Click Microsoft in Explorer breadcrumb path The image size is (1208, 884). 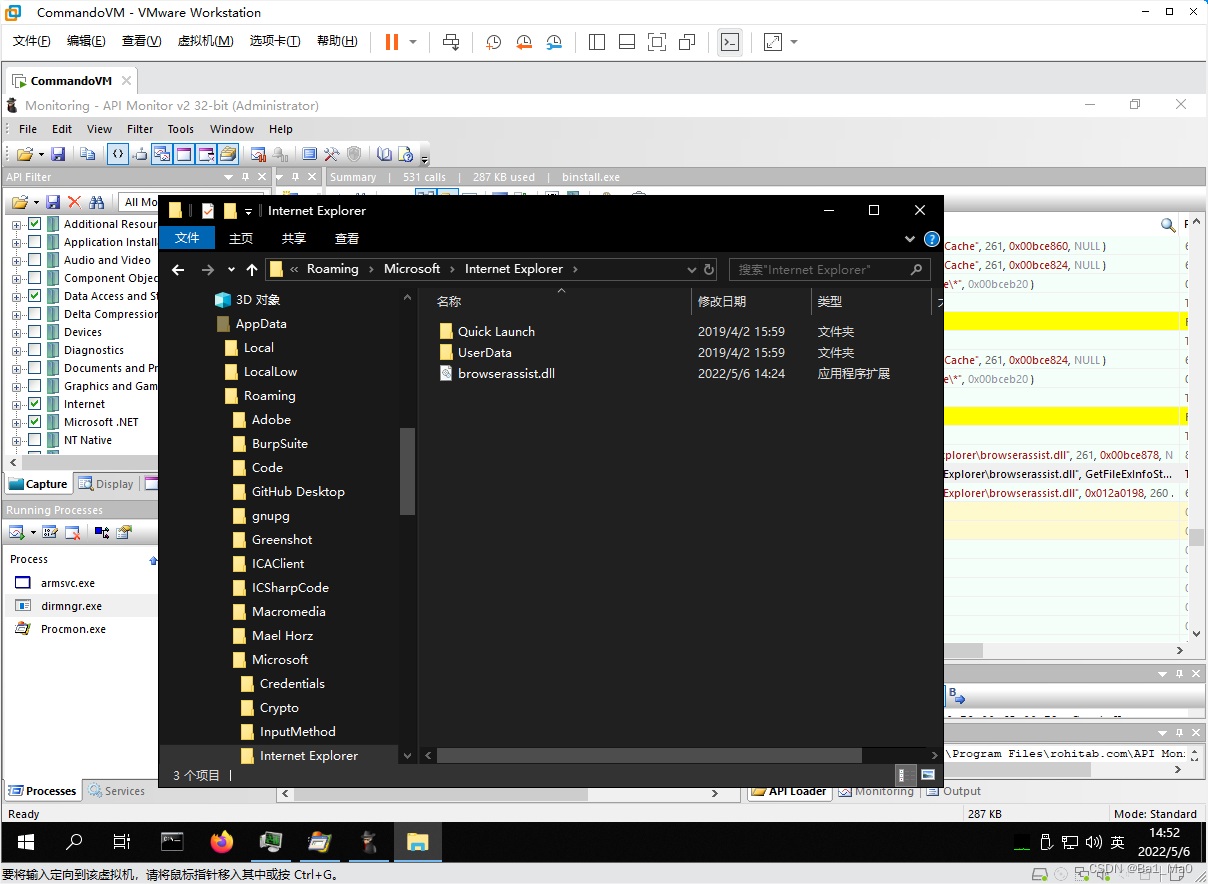pos(412,269)
